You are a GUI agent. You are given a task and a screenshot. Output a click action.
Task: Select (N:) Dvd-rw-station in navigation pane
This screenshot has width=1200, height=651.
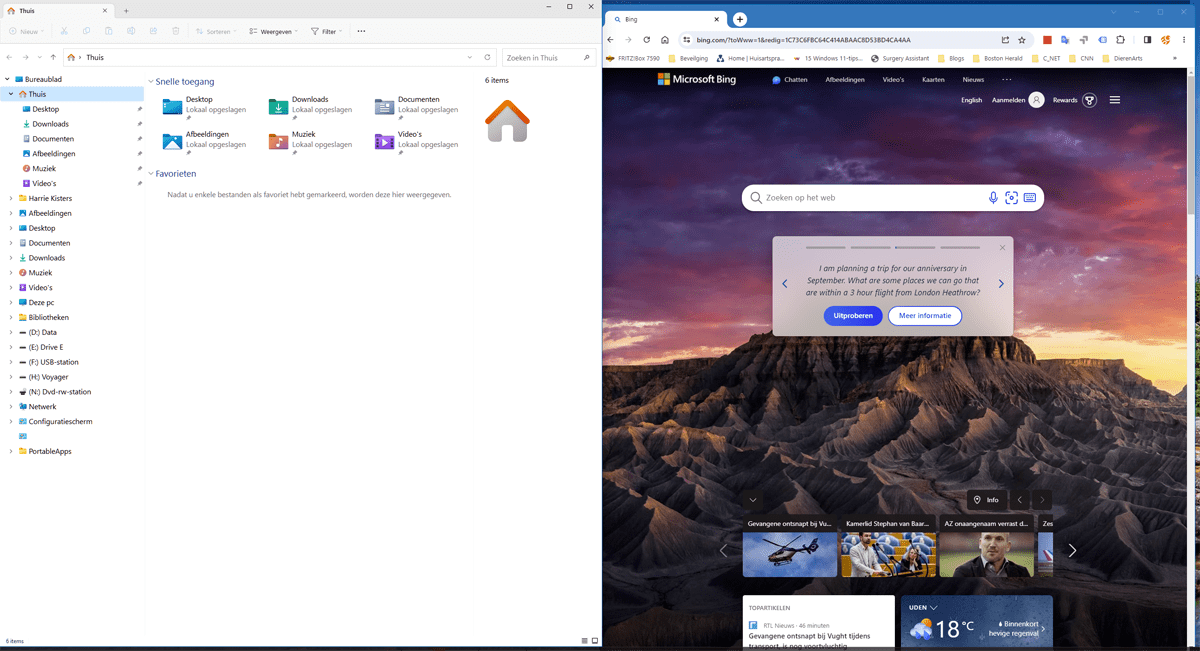60,392
